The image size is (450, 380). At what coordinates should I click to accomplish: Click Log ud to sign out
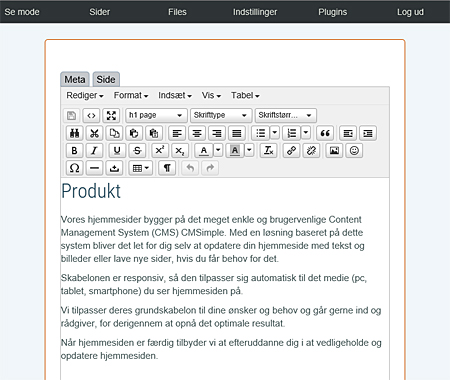click(x=410, y=12)
